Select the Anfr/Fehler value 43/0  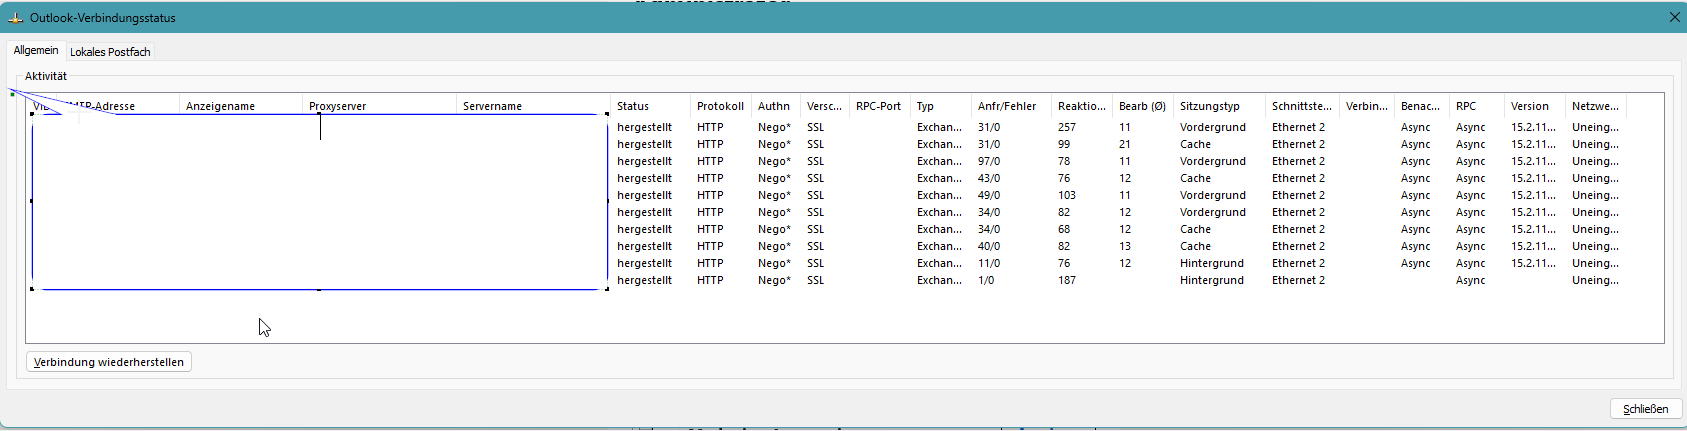pos(989,178)
